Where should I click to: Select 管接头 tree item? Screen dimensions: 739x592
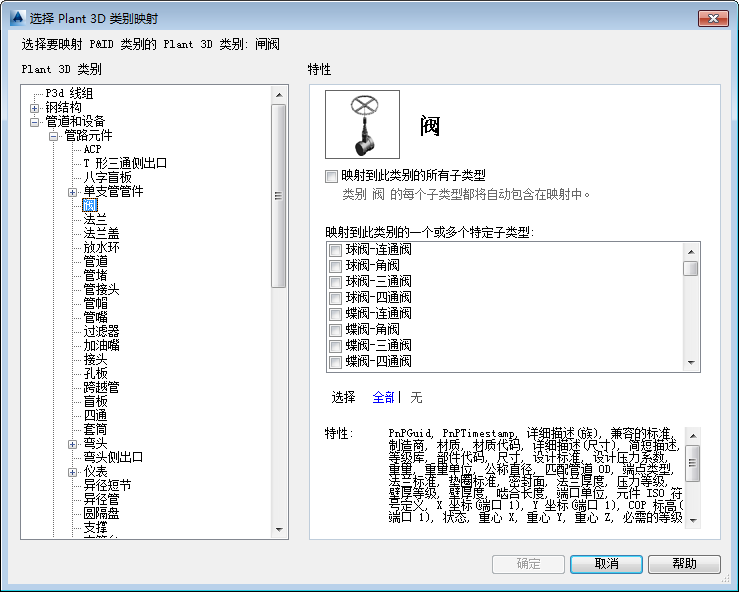[x=101, y=289]
